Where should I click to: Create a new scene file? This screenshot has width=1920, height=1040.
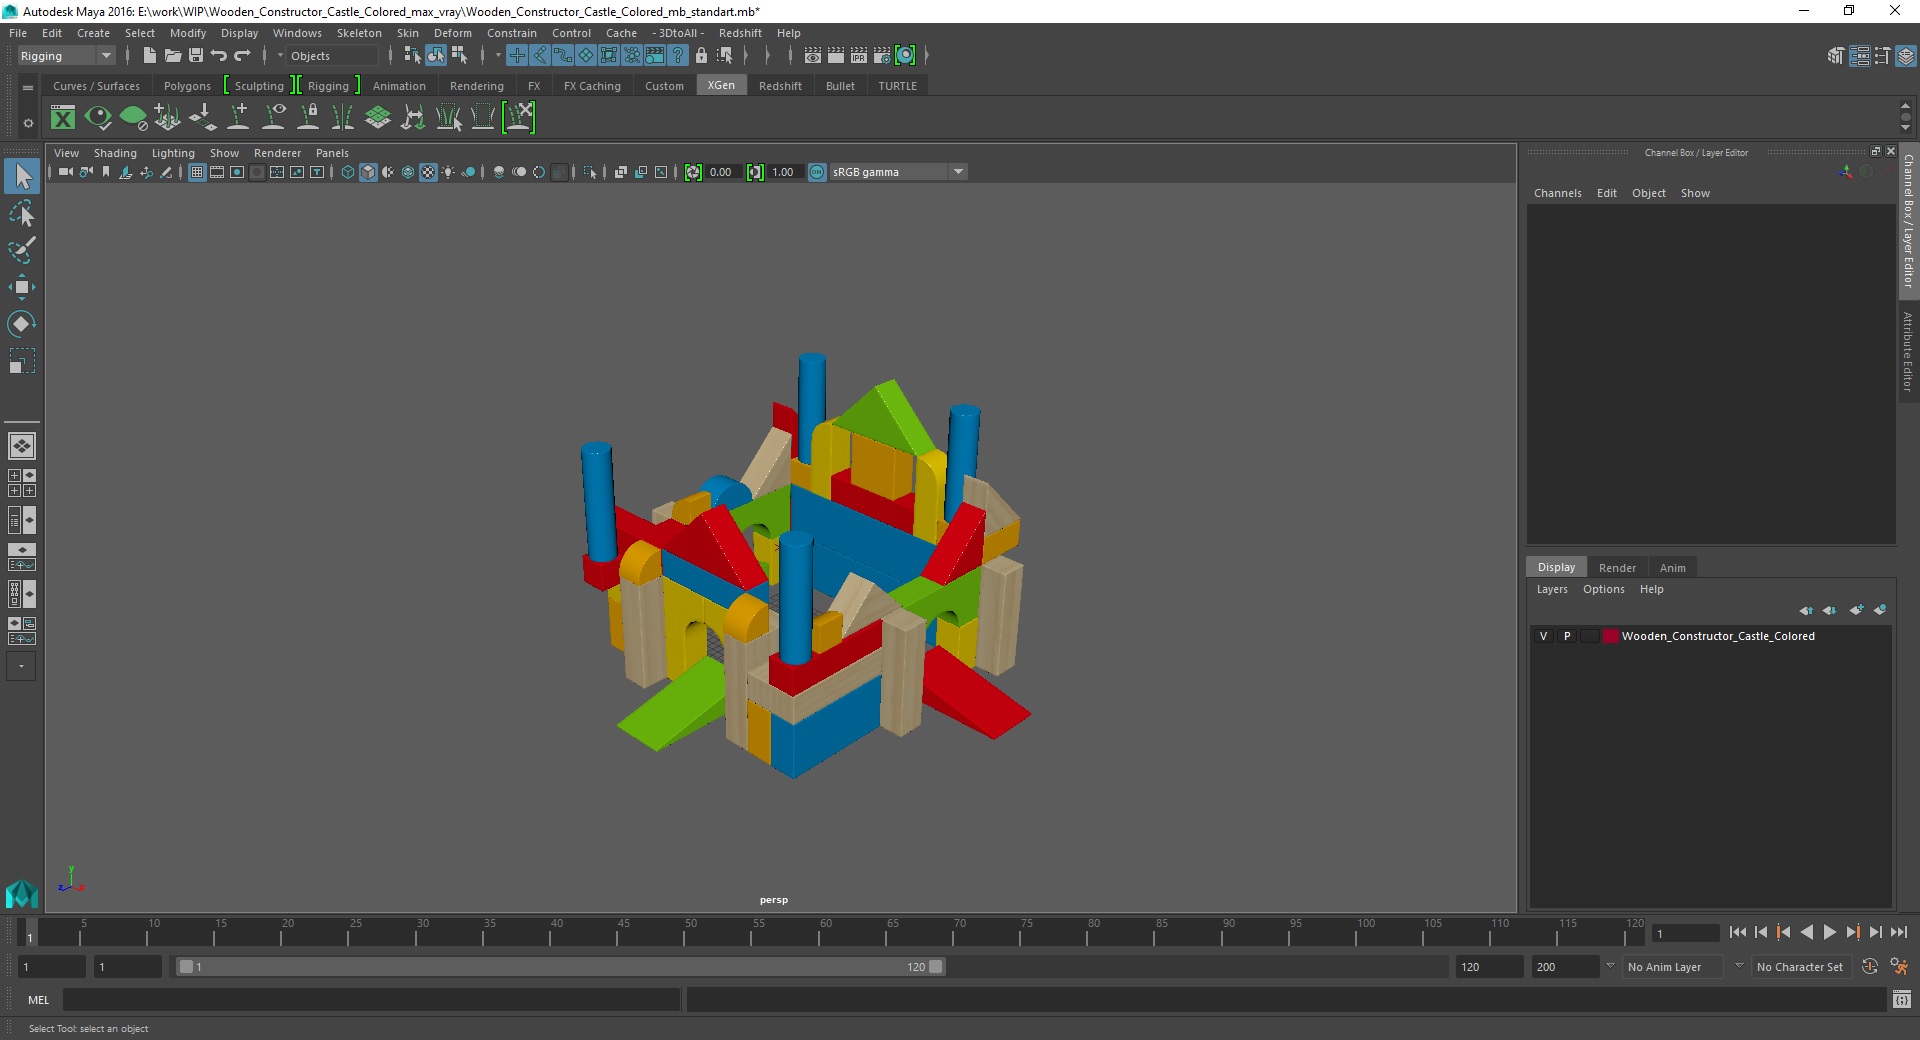point(149,56)
